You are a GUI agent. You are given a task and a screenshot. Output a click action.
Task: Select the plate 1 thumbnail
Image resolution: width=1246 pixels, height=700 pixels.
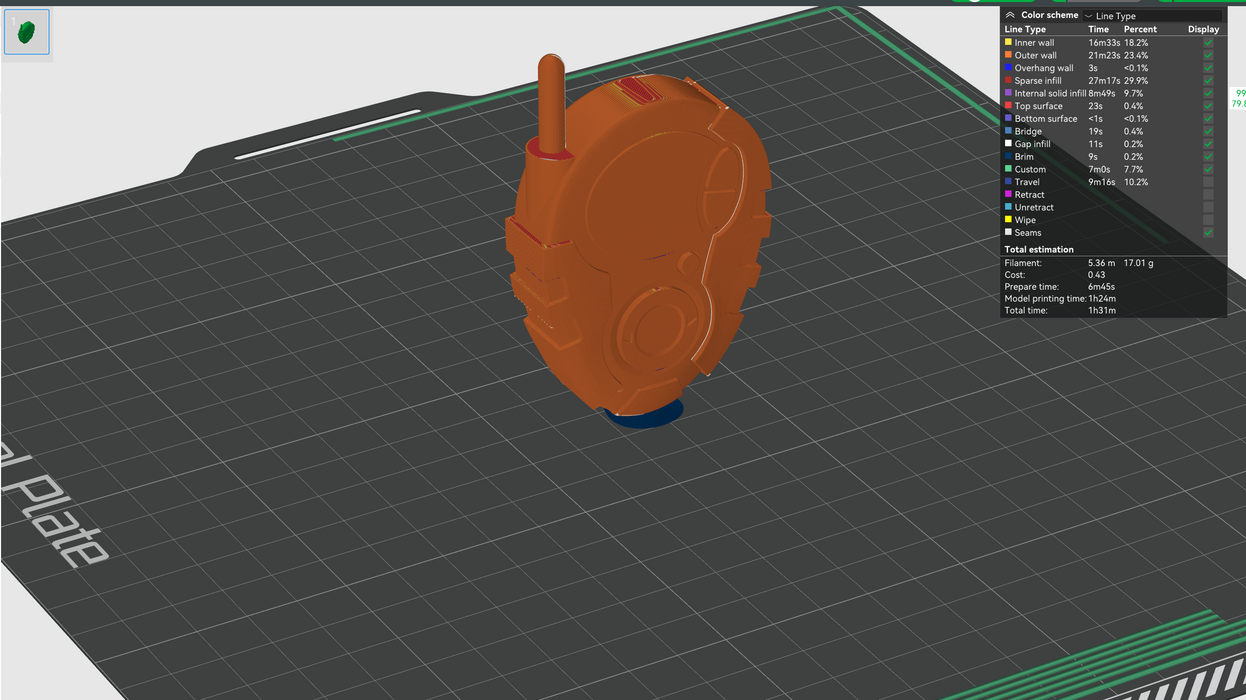click(26, 32)
